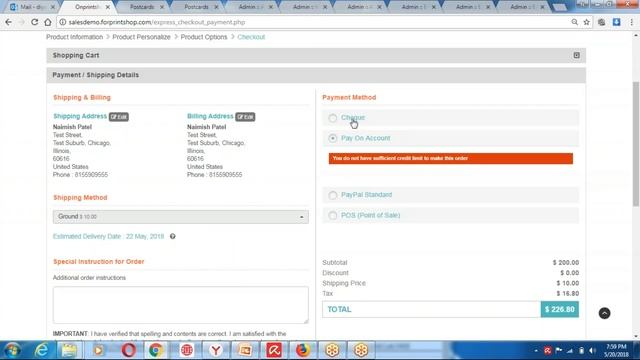Open Firefox from the taskbar
640x360 pixels.
point(303,350)
